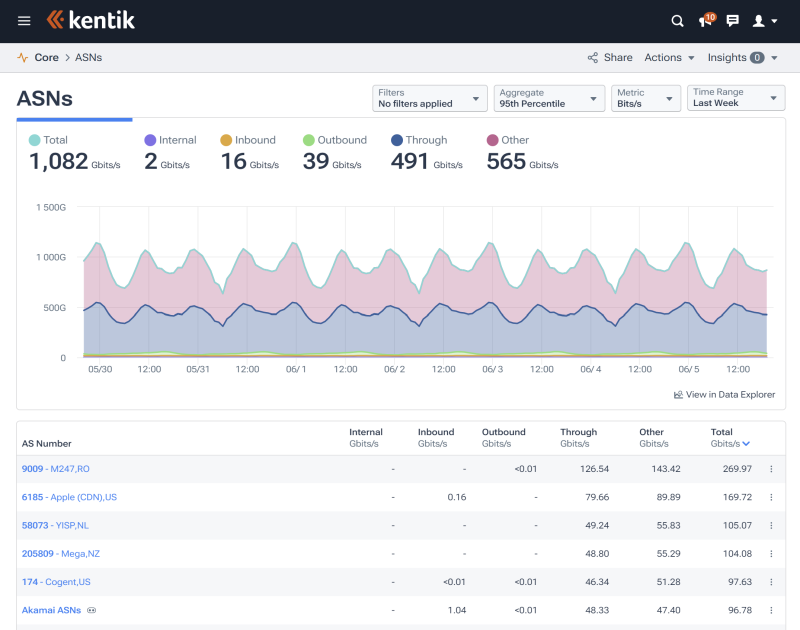Open AS 6185 - Apple (CDN),US
Image resolution: width=800 pixels, height=630 pixels.
click(x=69, y=497)
